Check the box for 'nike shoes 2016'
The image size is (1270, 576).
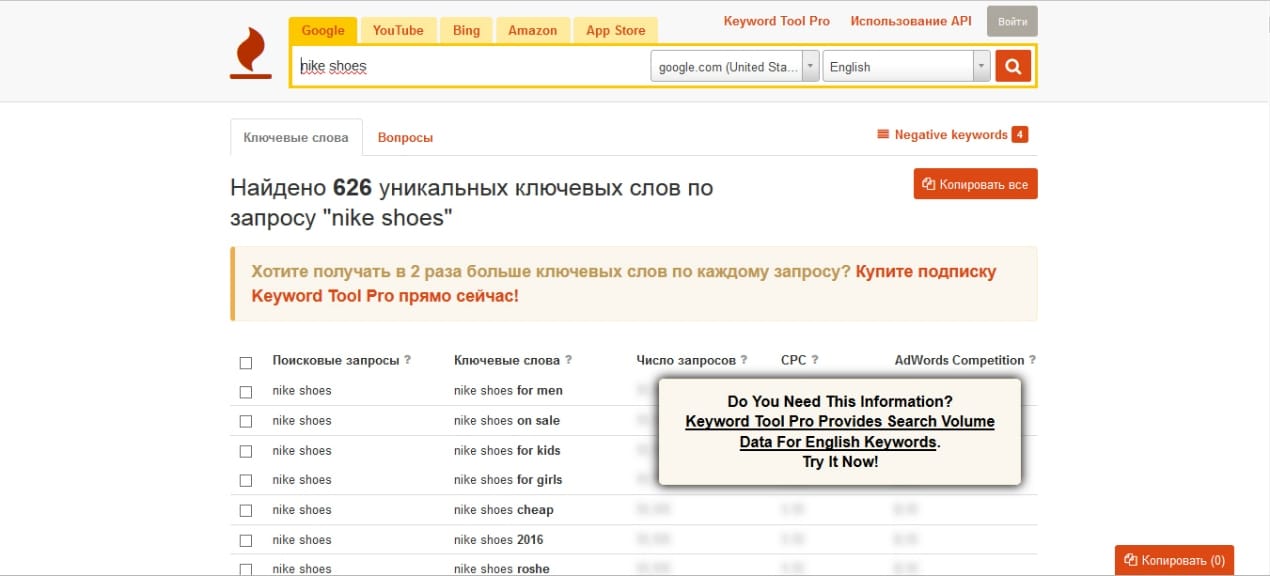point(246,541)
